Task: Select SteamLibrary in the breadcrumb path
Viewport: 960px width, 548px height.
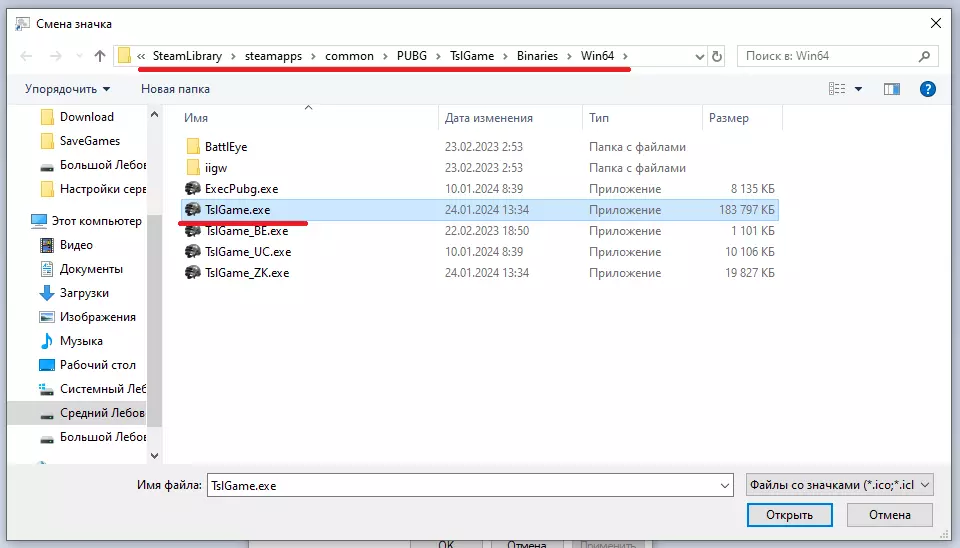Action: [187, 56]
